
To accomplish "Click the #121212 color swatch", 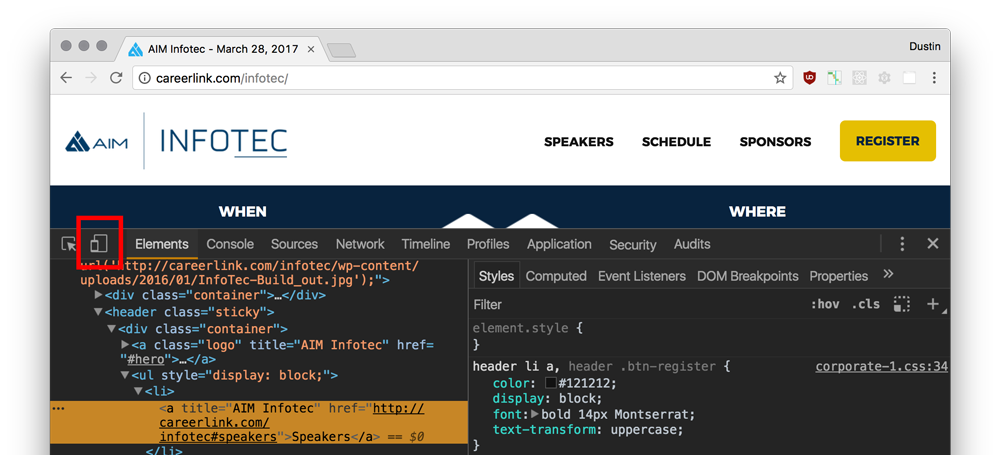I will [x=551, y=384].
